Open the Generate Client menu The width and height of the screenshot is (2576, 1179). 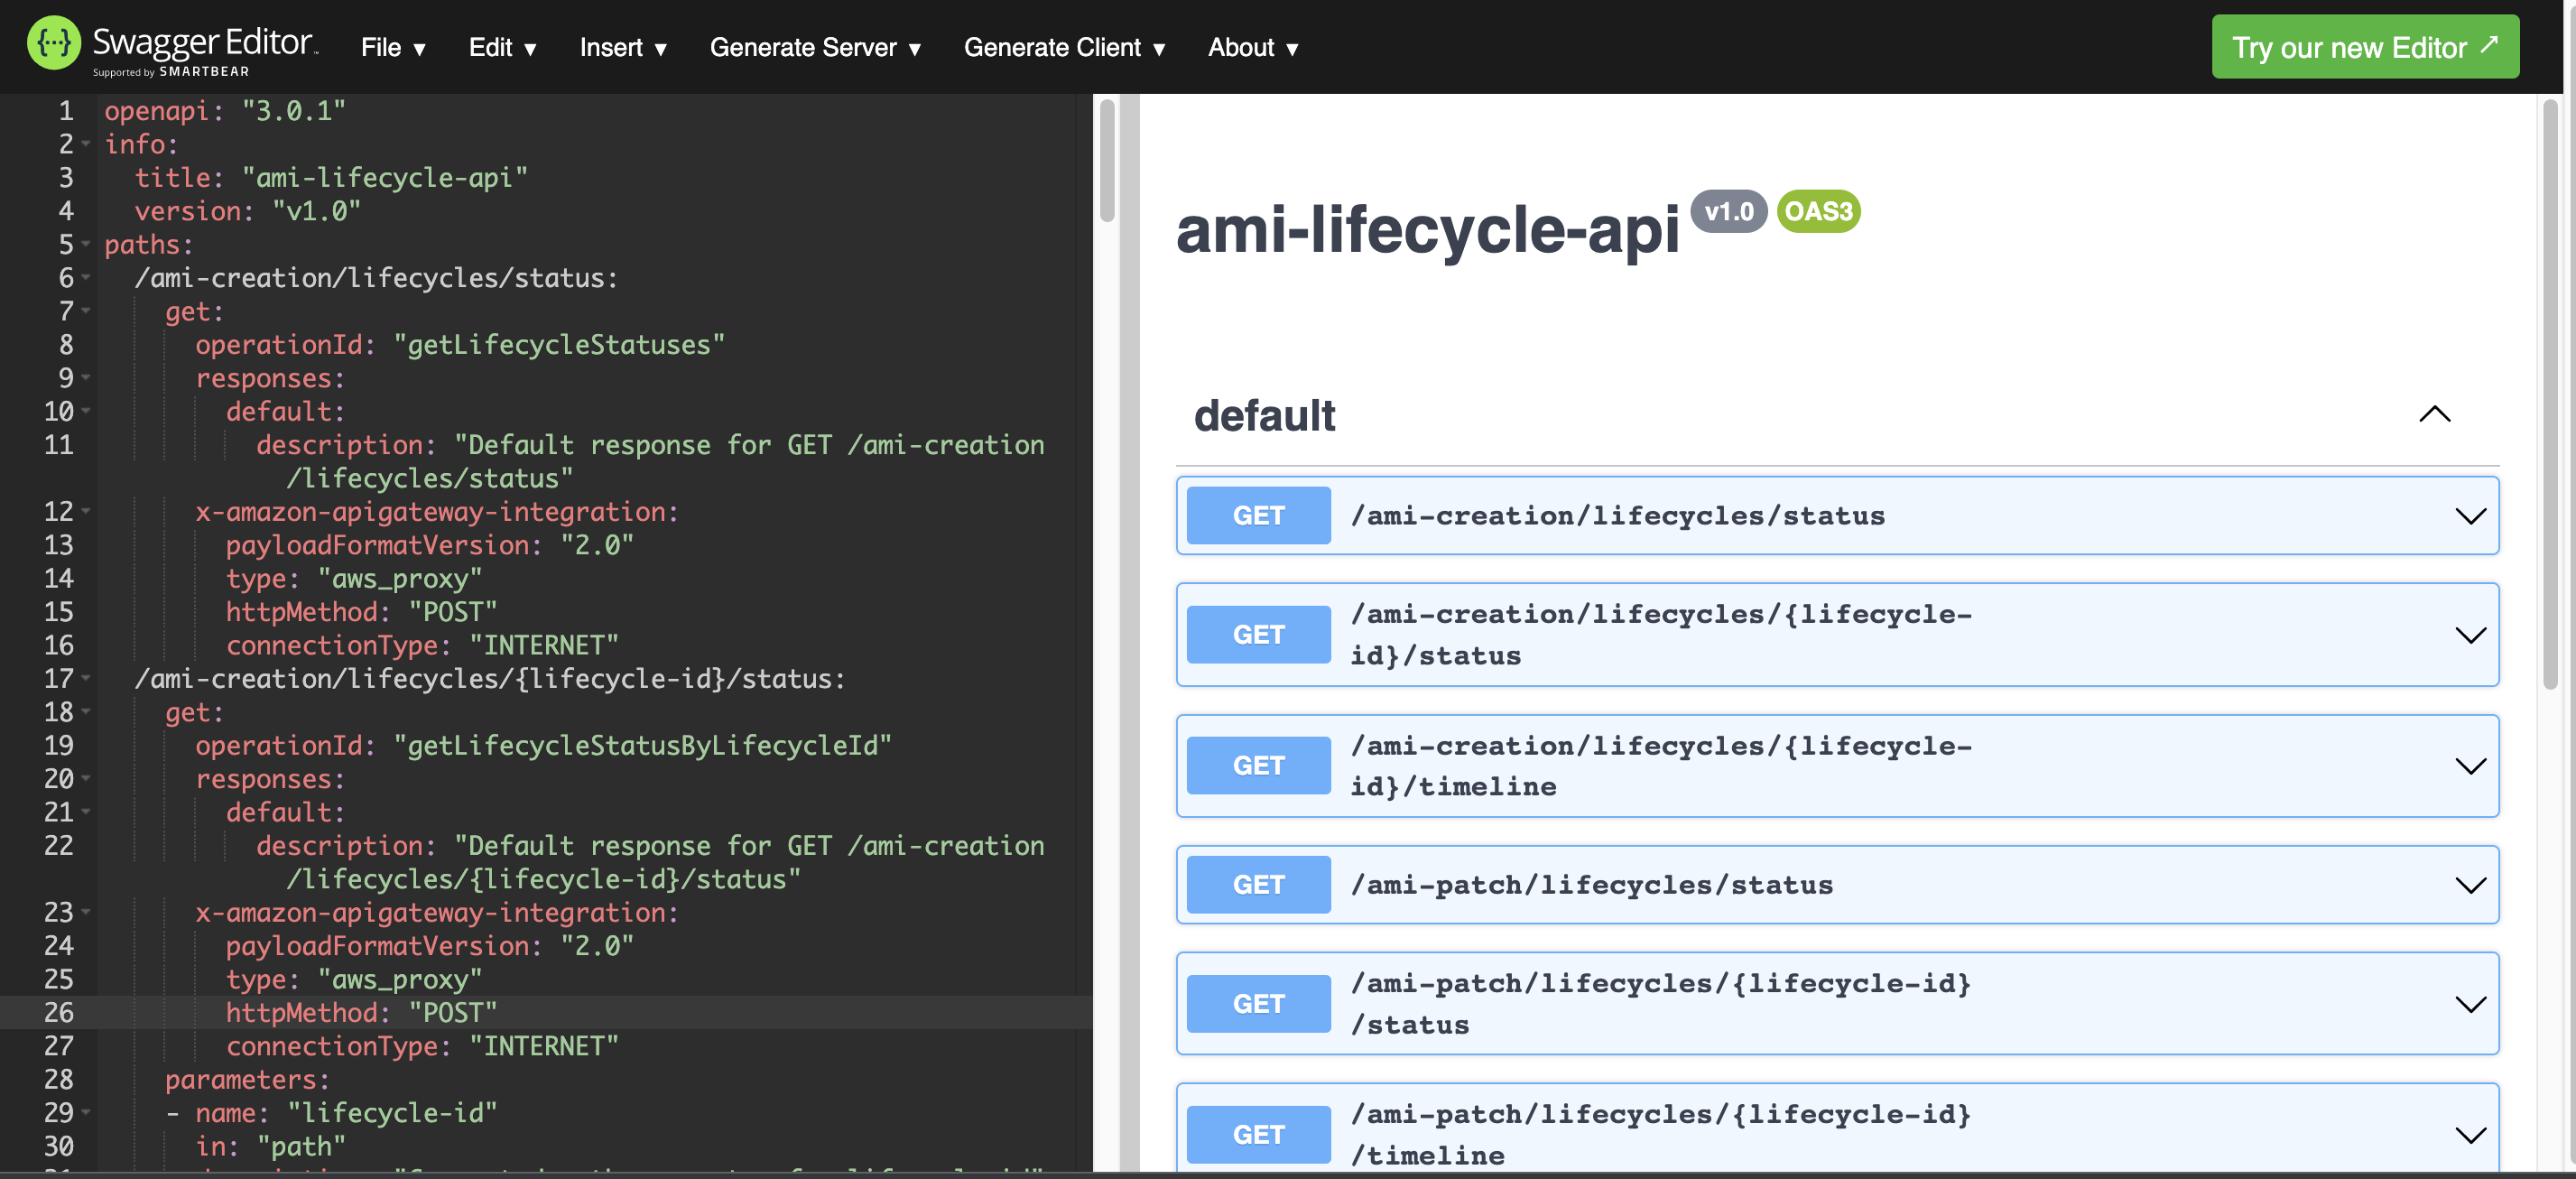click(1064, 47)
